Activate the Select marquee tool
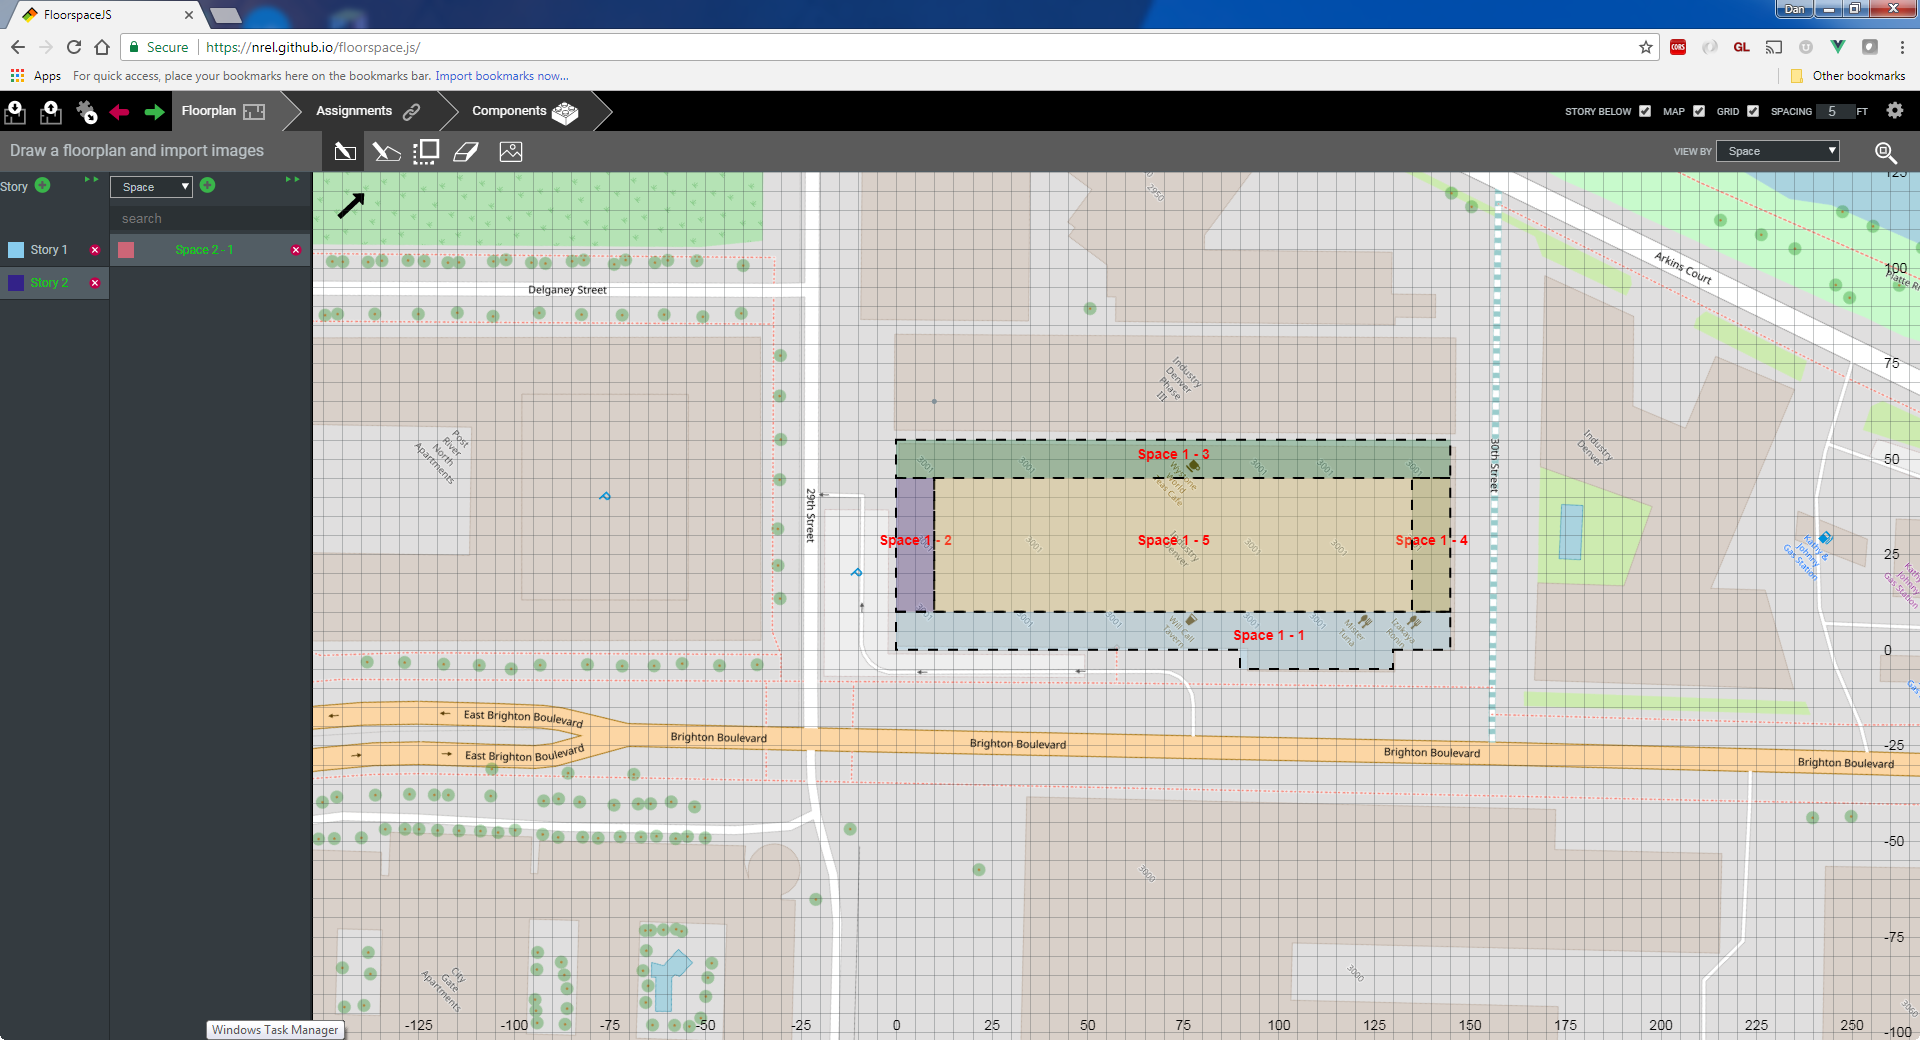Image resolution: width=1920 pixels, height=1040 pixels. tap(426, 152)
